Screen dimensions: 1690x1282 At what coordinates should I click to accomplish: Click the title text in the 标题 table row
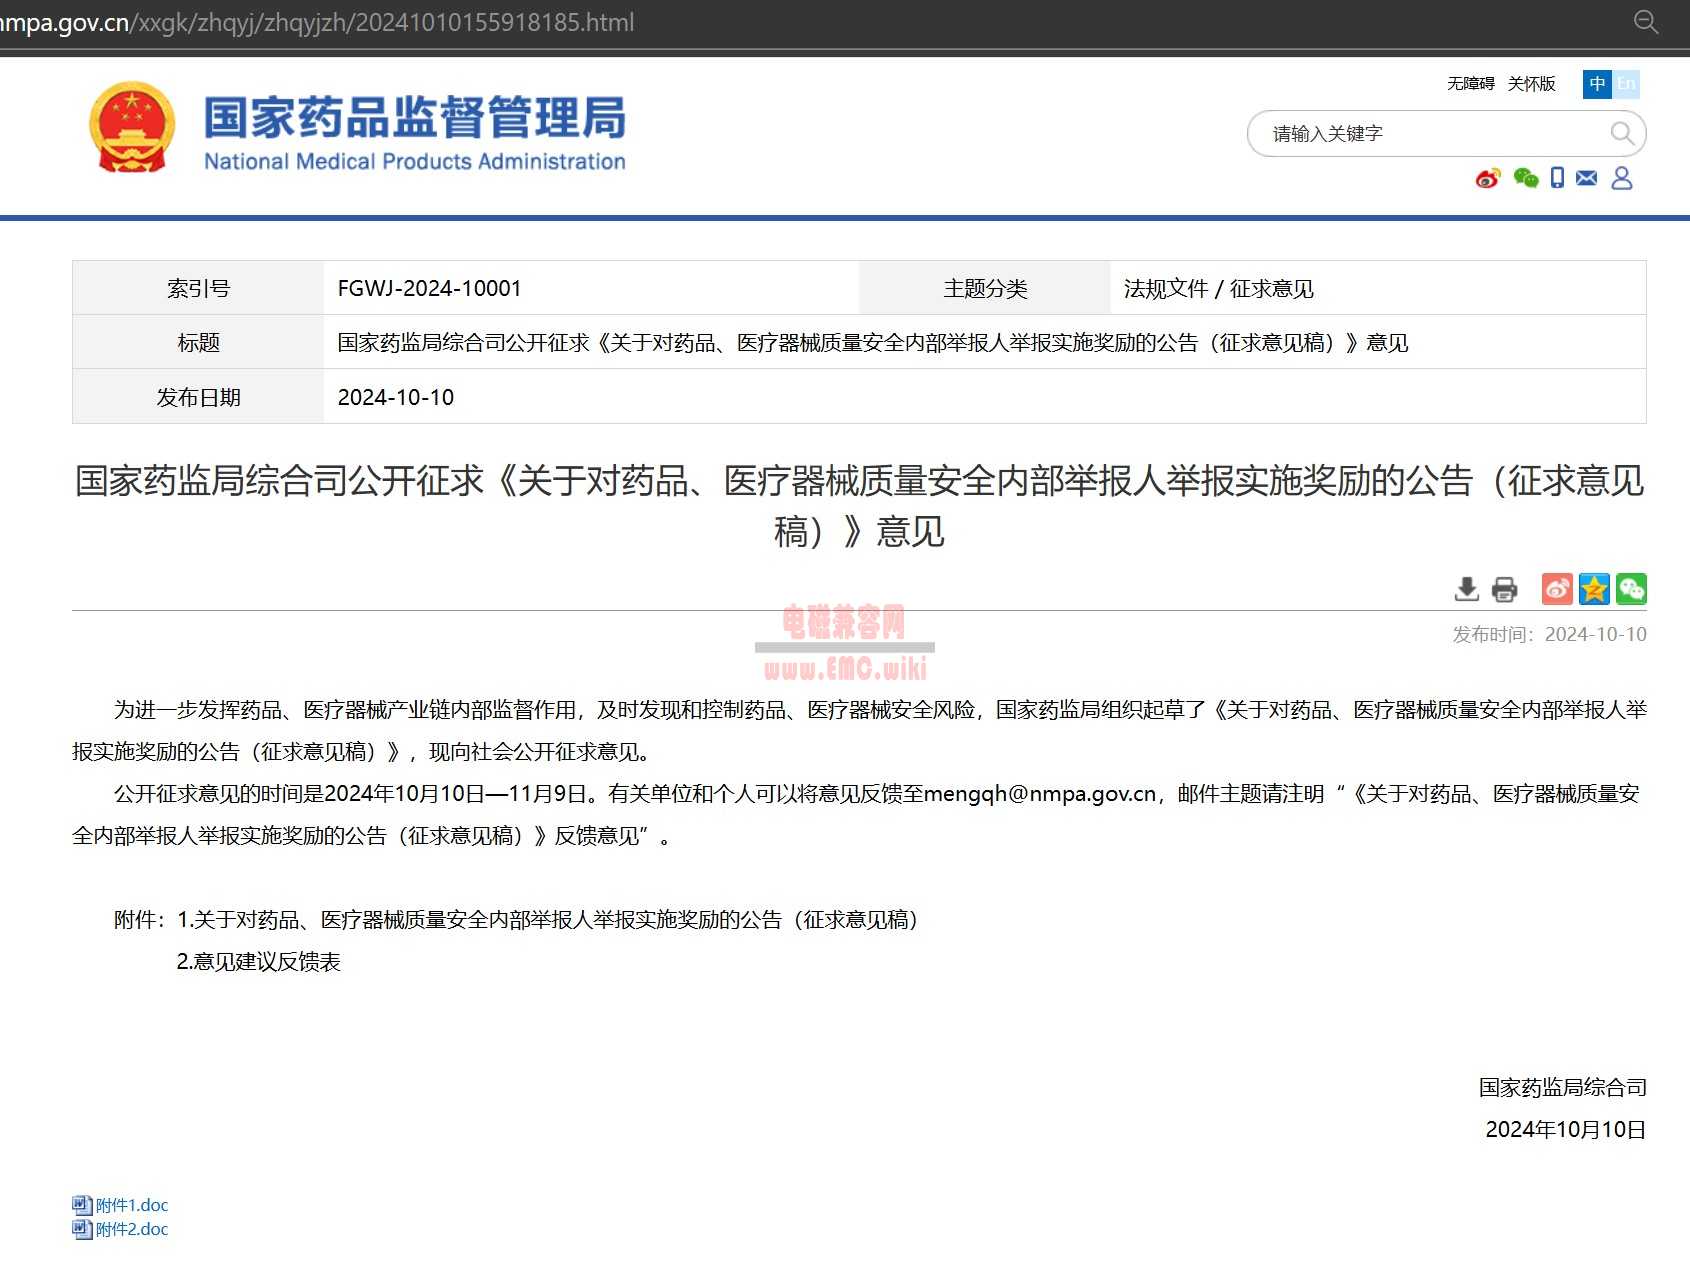coord(872,343)
